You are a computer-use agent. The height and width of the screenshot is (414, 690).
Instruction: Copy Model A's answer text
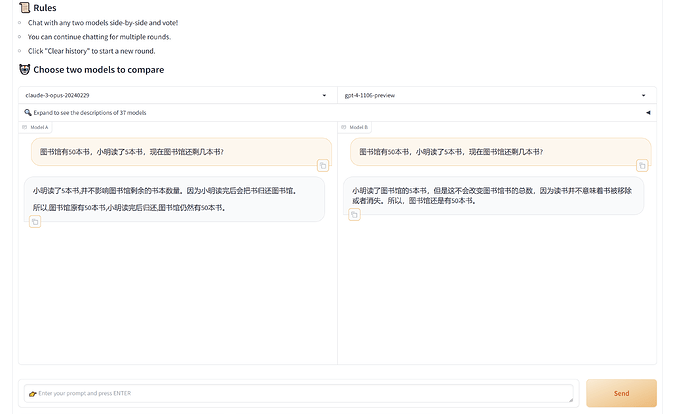(x=35, y=222)
